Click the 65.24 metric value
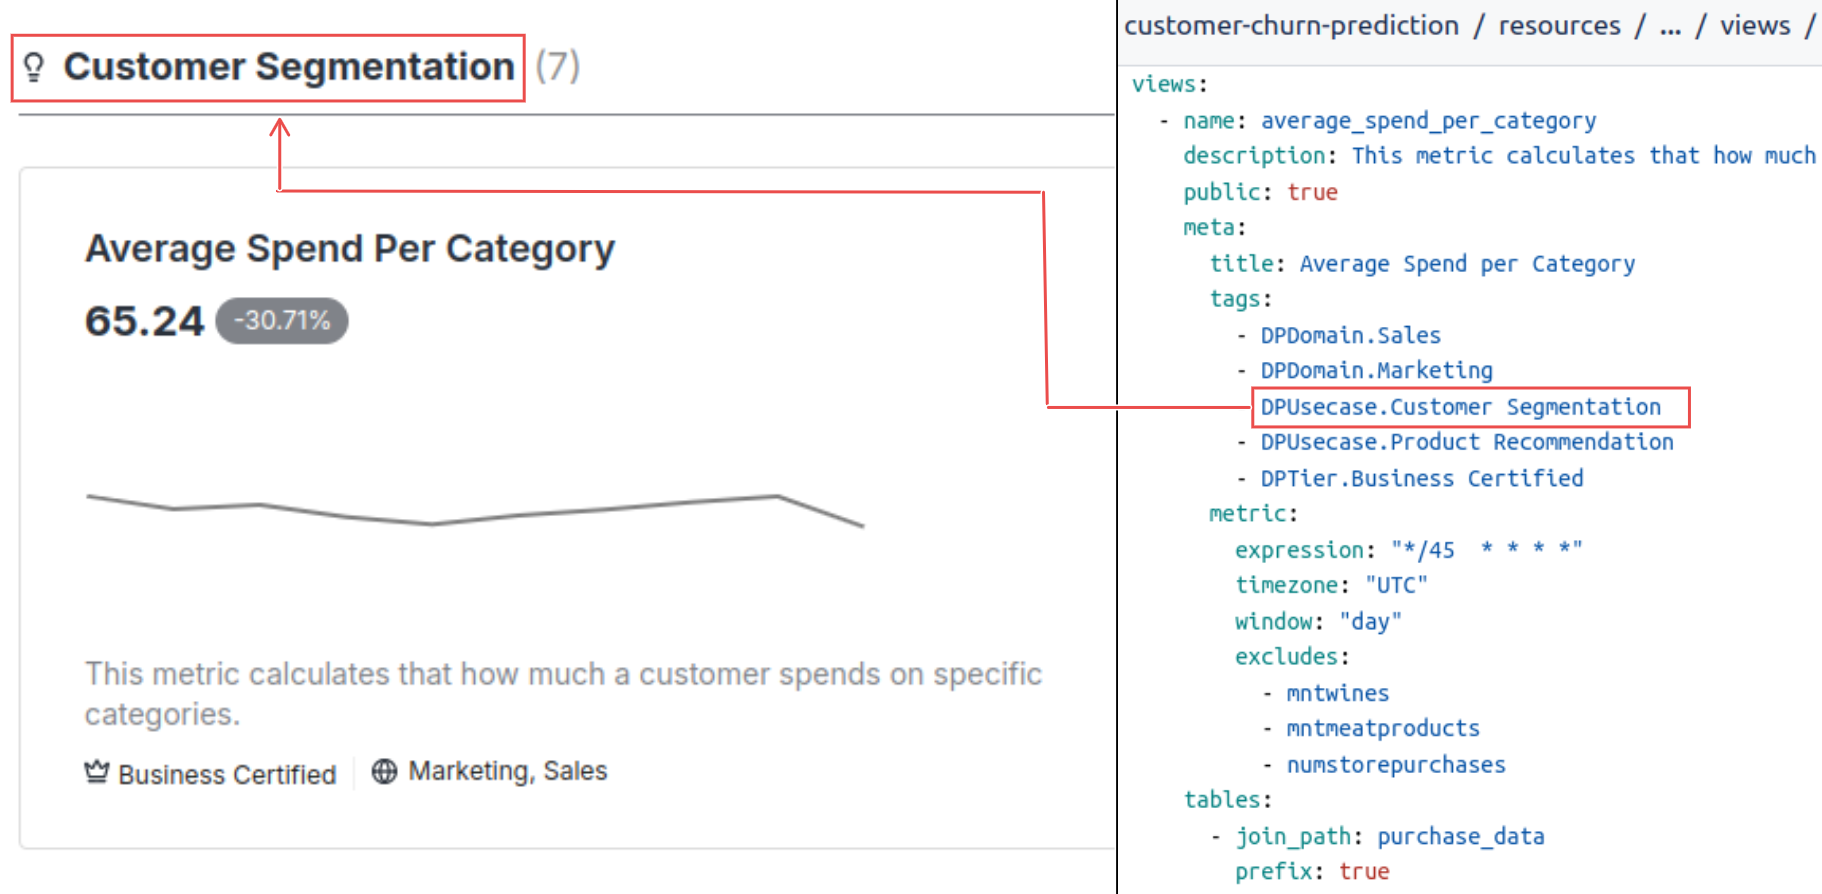Screen dimensions: 1822x894 [x=144, y=321]
